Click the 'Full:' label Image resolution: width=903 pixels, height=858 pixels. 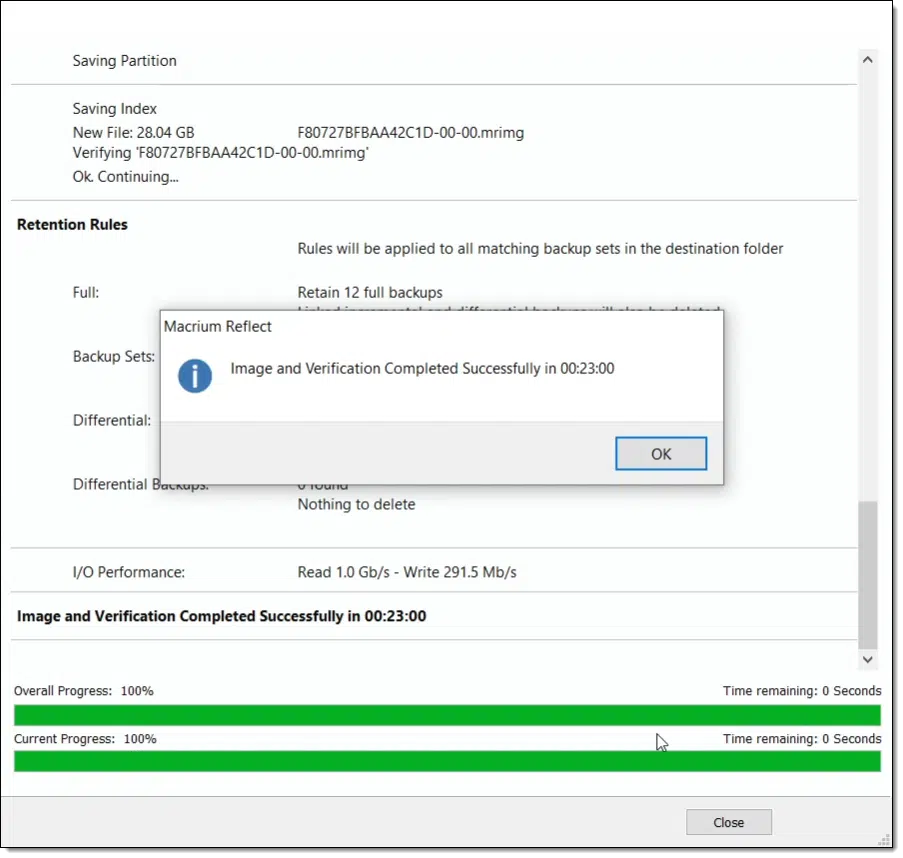(x=86, y=293)
